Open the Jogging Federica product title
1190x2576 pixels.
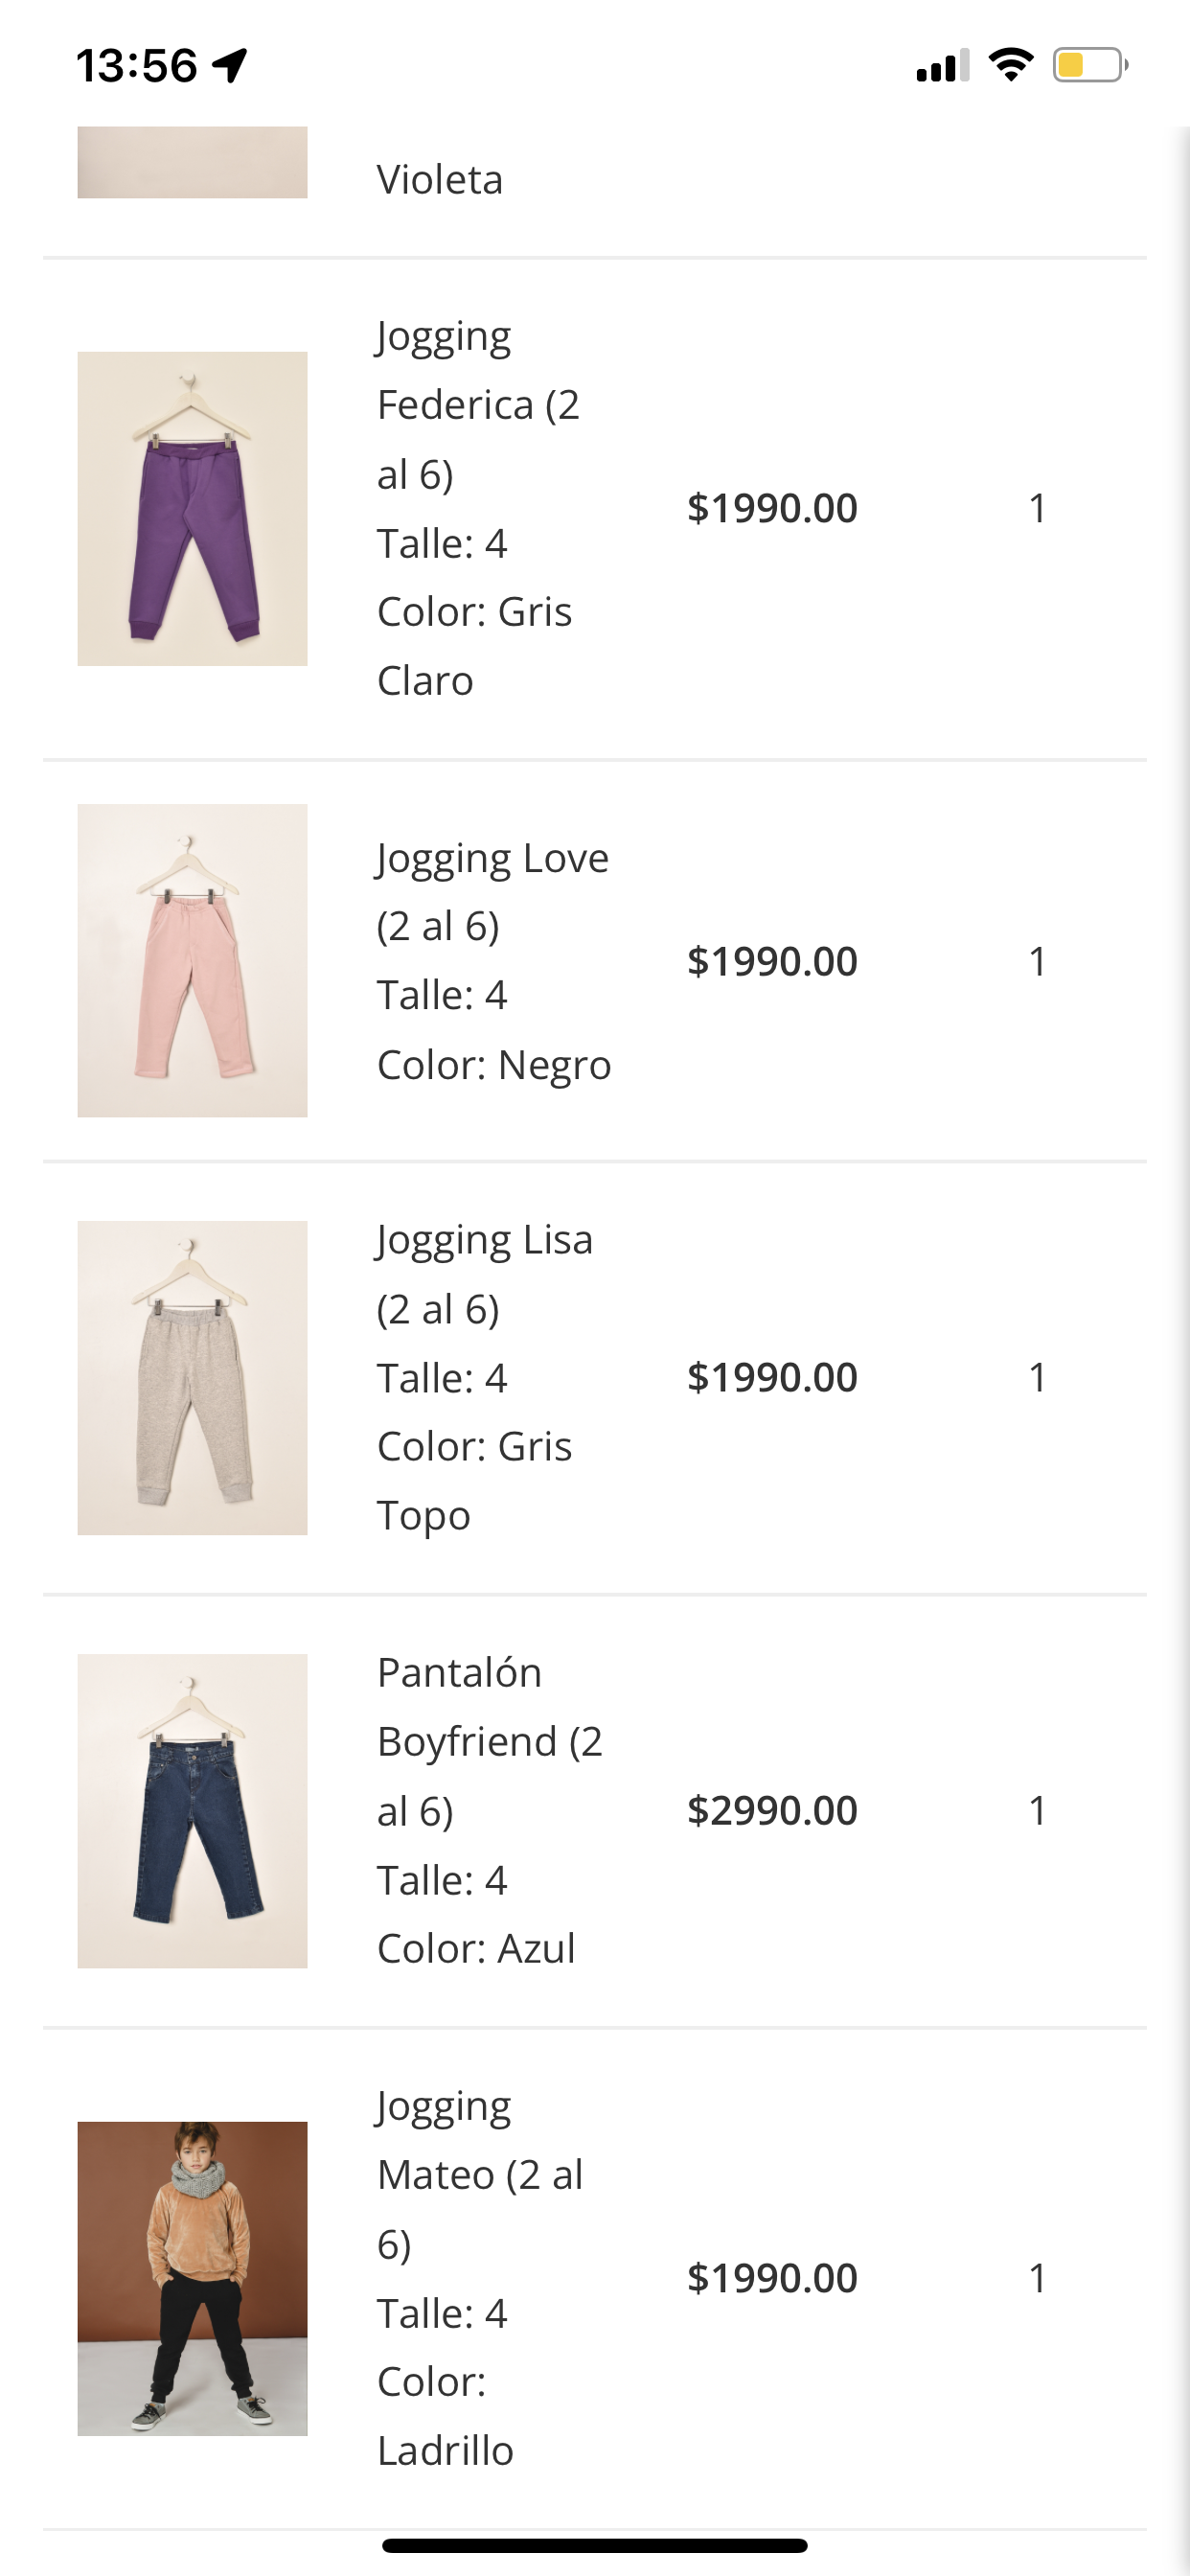coord(478,404)
